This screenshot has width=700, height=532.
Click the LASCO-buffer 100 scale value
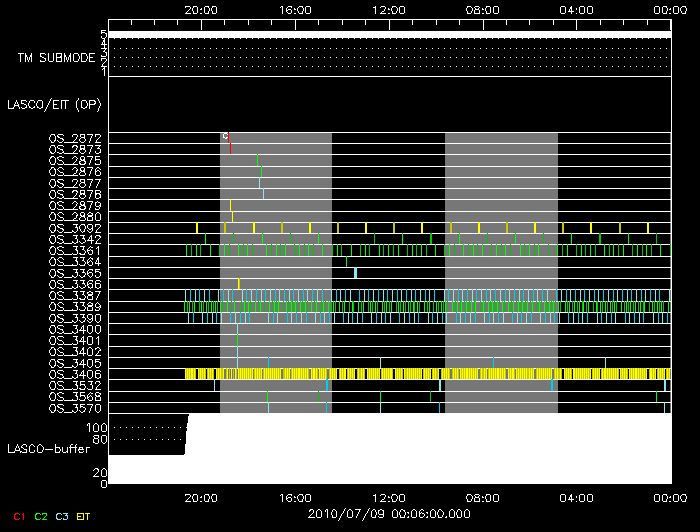coord(96,428)
